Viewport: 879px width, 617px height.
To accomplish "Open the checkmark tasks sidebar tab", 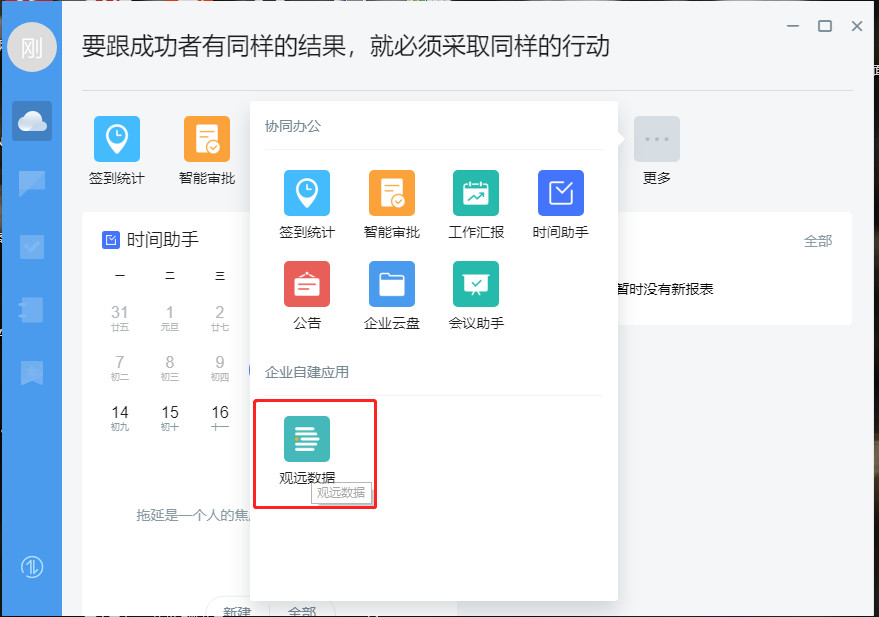I will coord(32,246).
